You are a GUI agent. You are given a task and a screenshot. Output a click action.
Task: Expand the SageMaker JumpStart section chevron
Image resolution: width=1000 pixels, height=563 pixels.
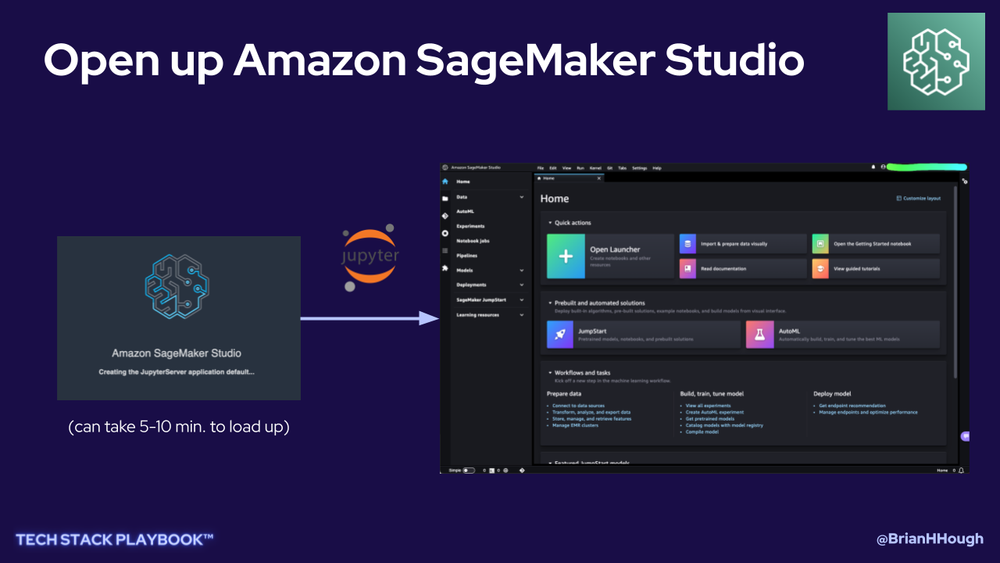522,300
